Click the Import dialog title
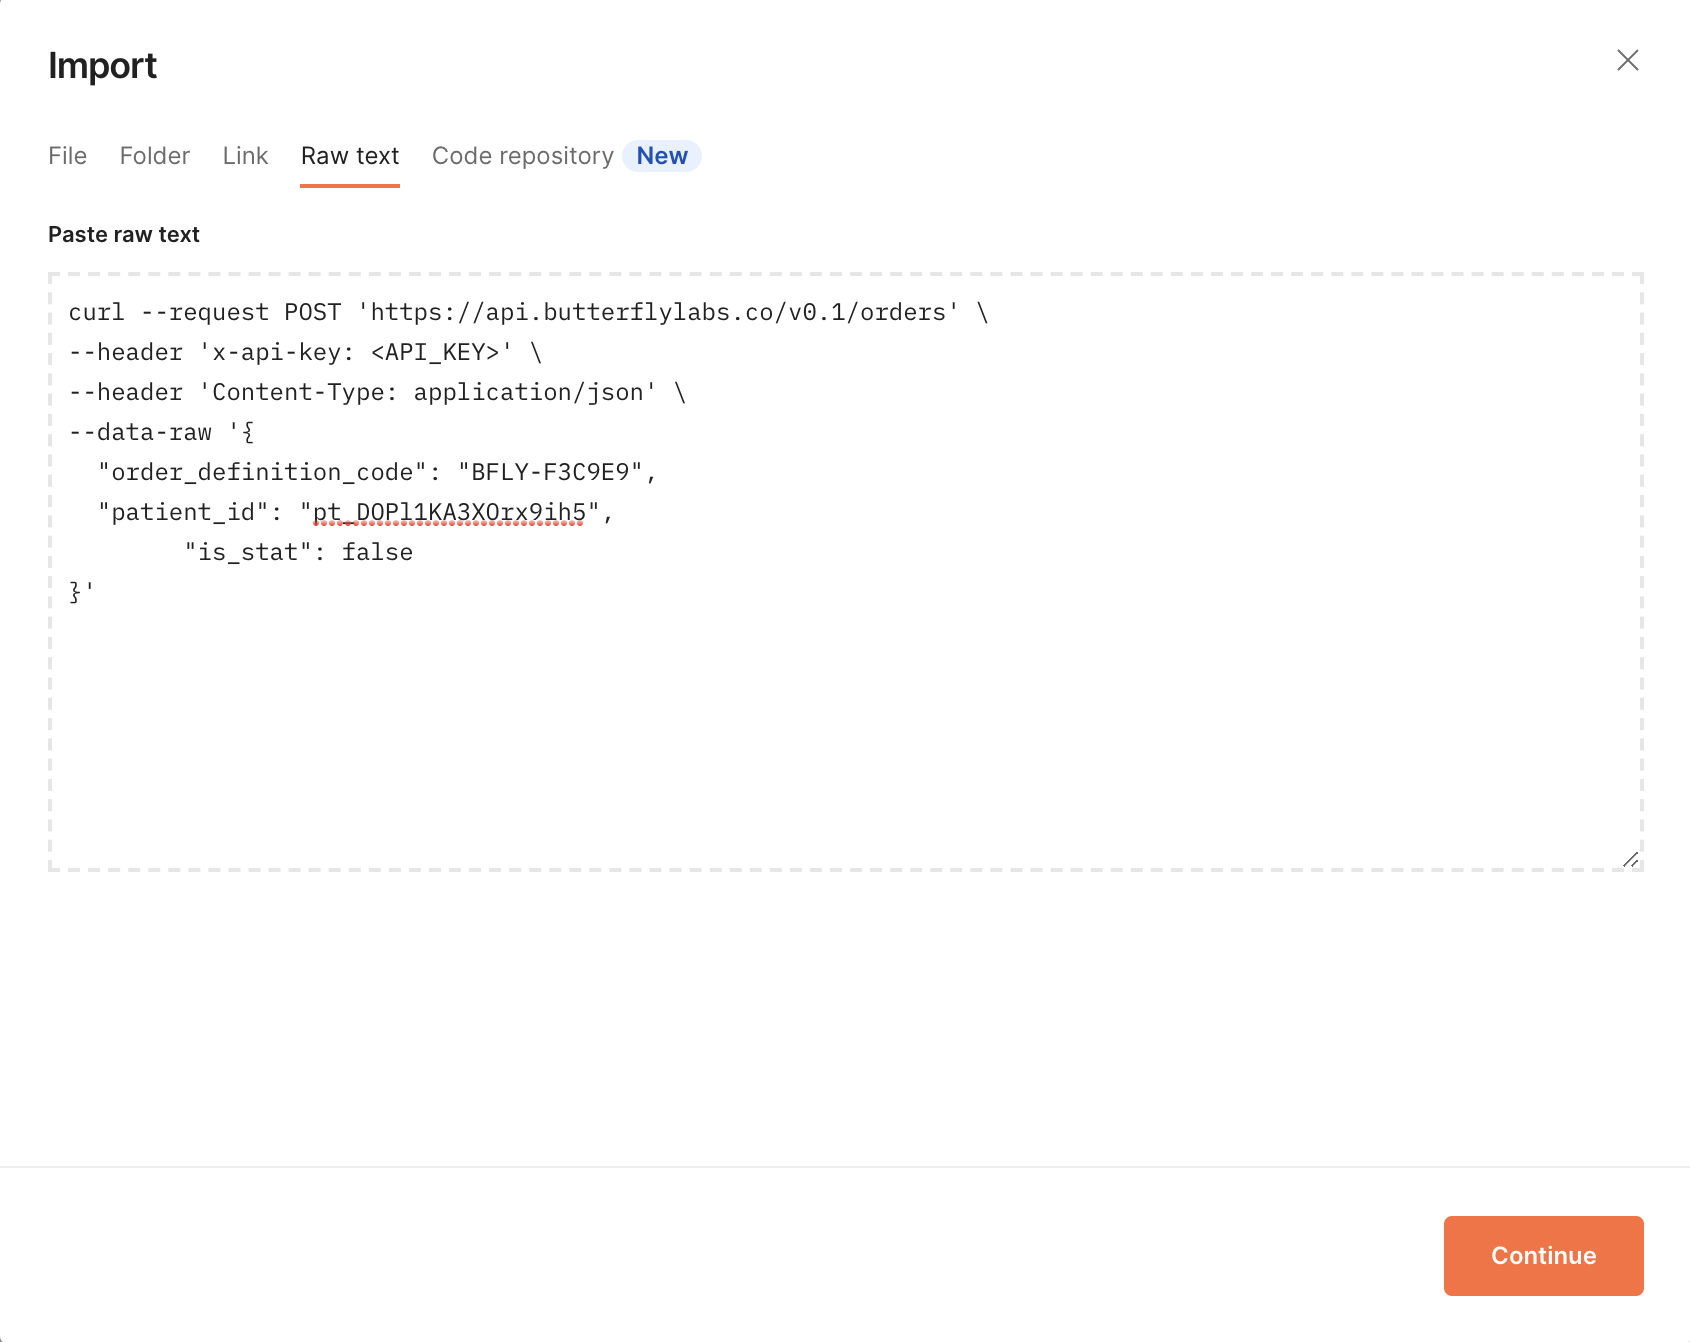The image size is (1690, 1342). (x=102, y=65)
